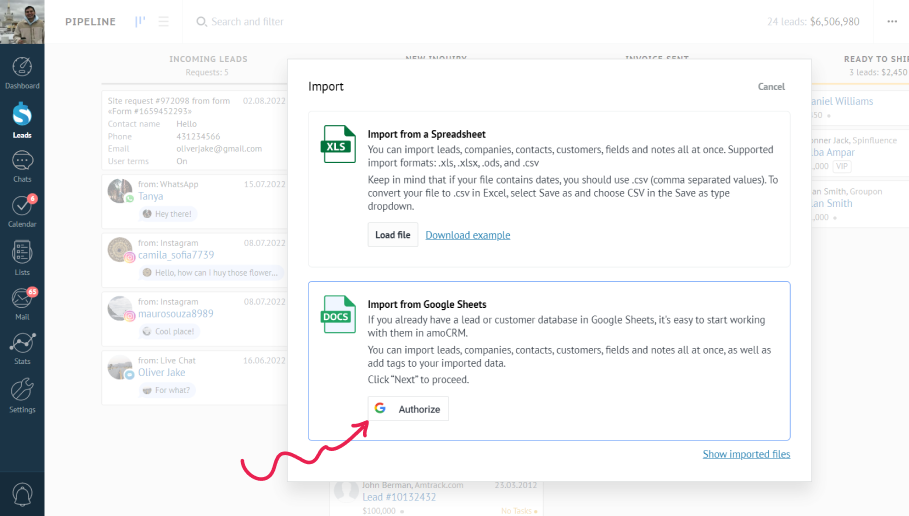
Task: Open the Alba Ampar lead
Action: point(833,152)
